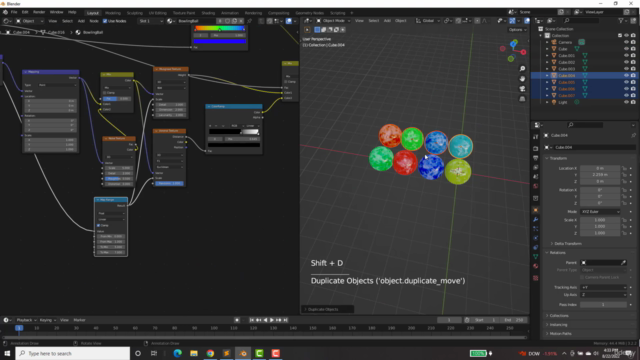640x360 pixels.
Task: Switch perspective/orthographic grid icon in viewport
Action: tap(522, 99)
